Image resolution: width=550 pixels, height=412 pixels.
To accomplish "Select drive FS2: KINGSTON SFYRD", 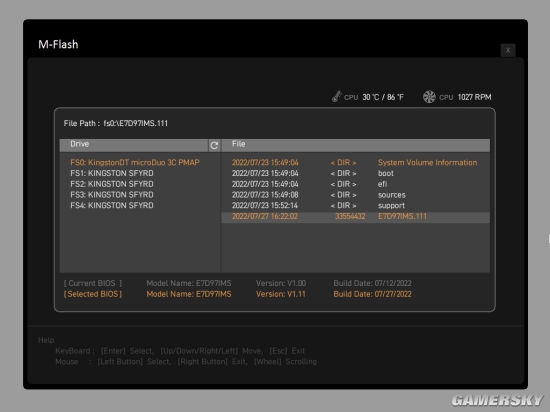I will (x=112, y=184).
